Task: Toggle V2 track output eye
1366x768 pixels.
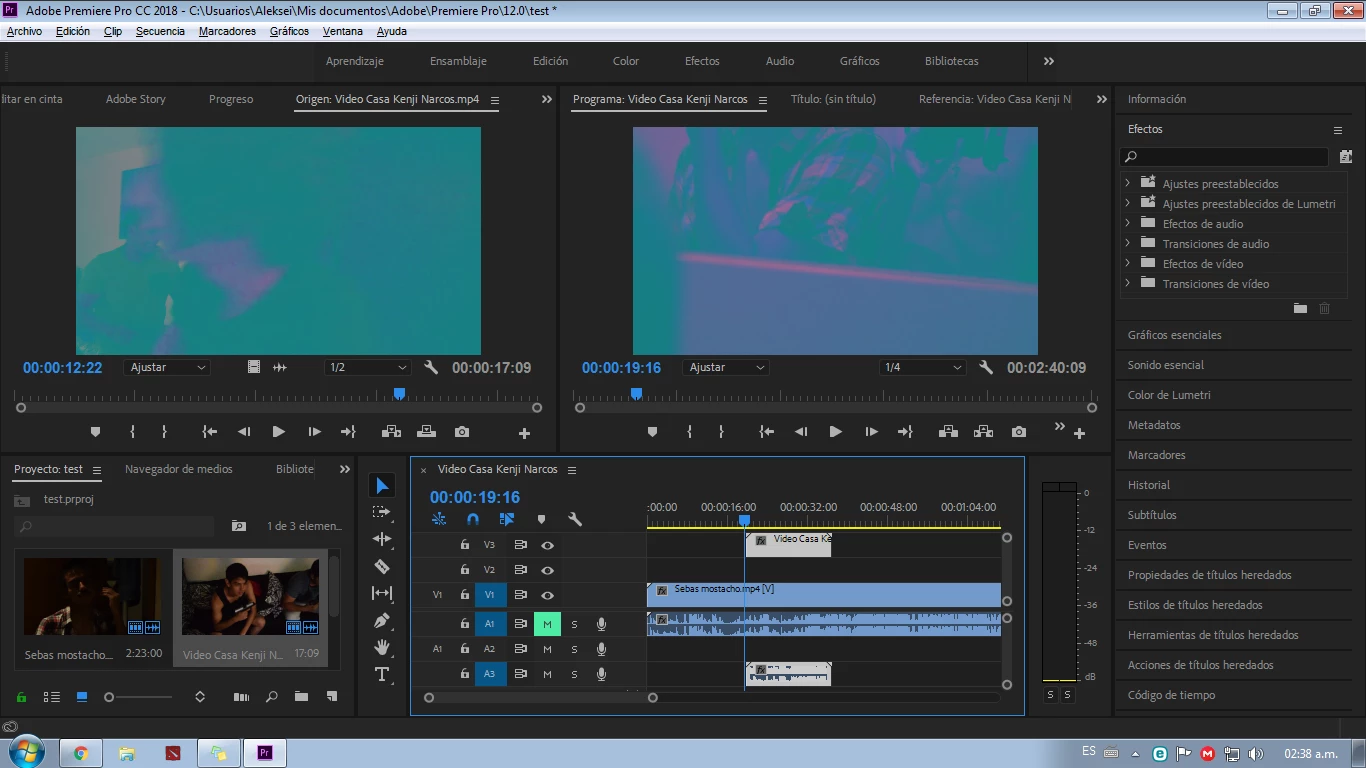Action: [547, 570]
